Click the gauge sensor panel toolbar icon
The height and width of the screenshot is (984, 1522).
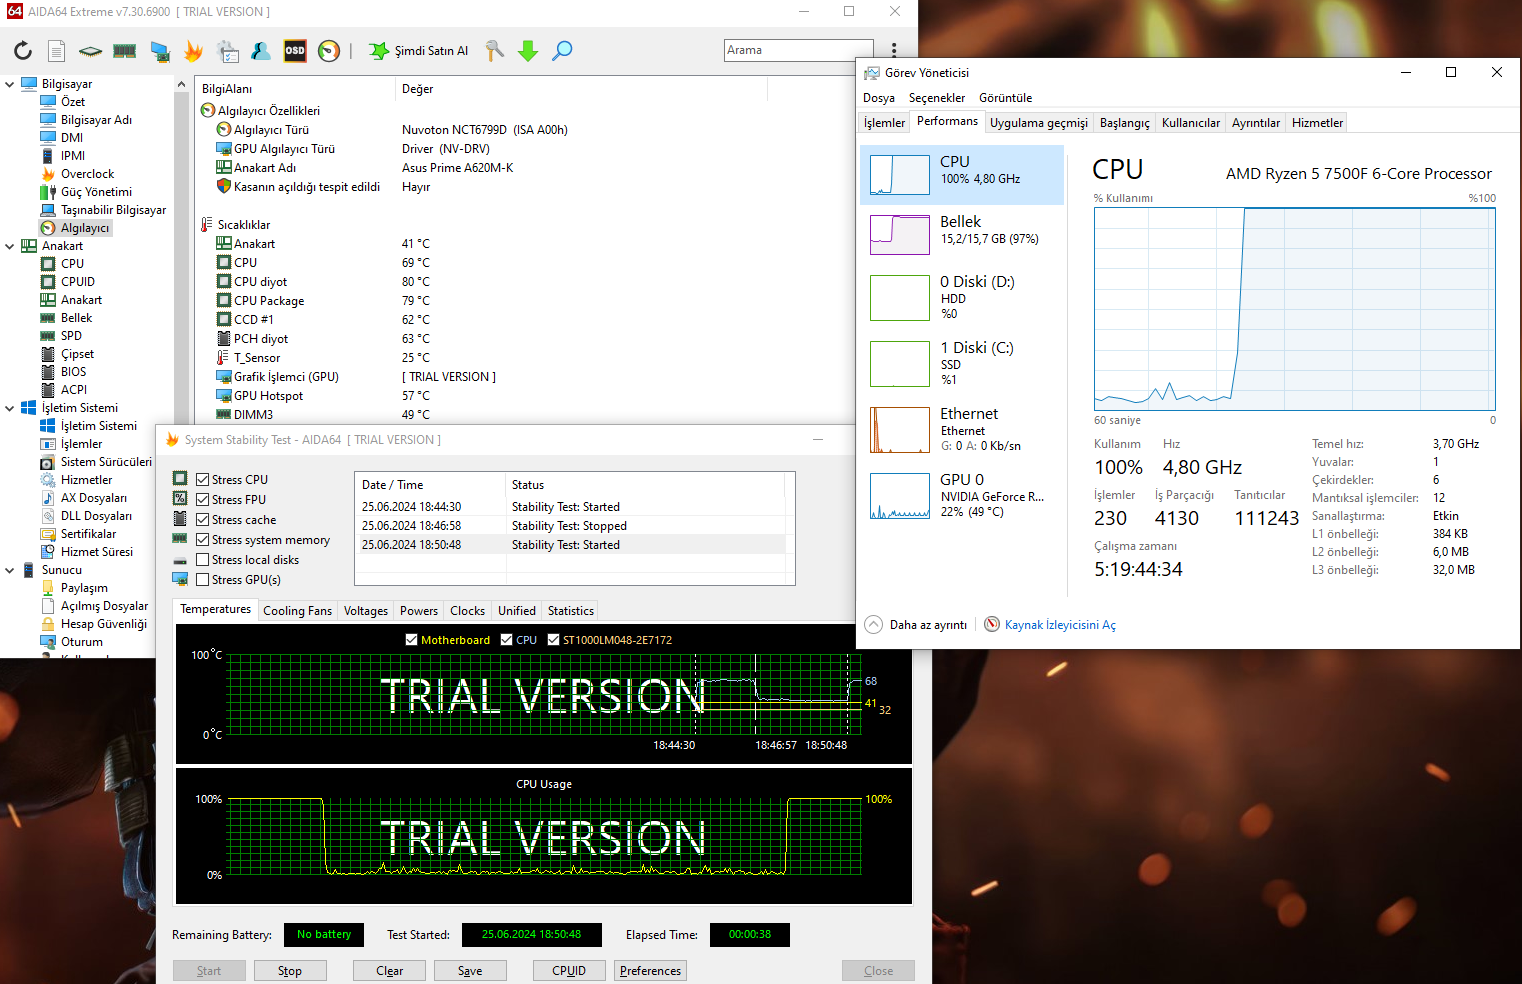click(329, 51)
